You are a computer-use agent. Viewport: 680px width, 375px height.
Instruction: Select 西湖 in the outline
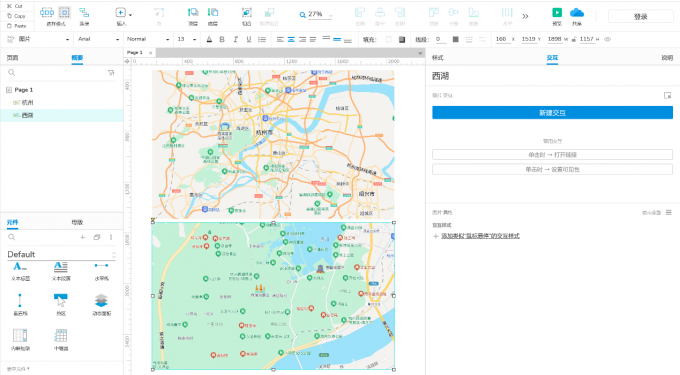(x=27, y=115)
